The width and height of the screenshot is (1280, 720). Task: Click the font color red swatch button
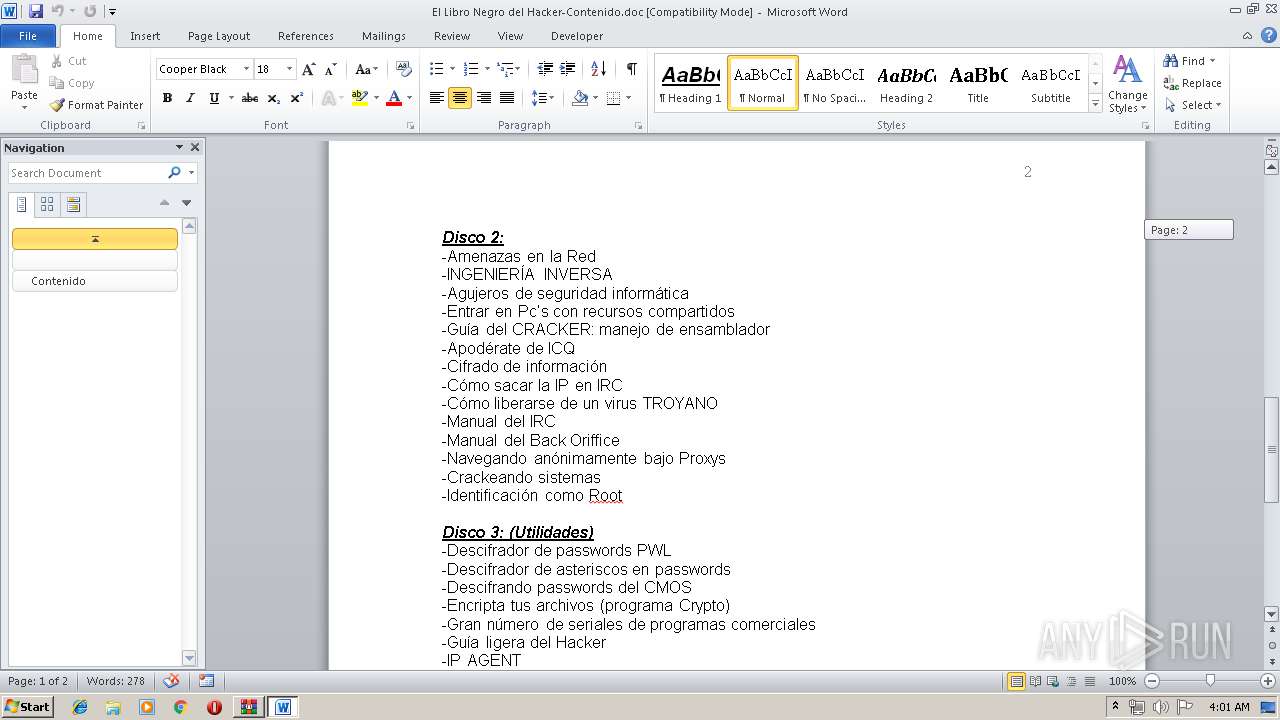point(393,98)
